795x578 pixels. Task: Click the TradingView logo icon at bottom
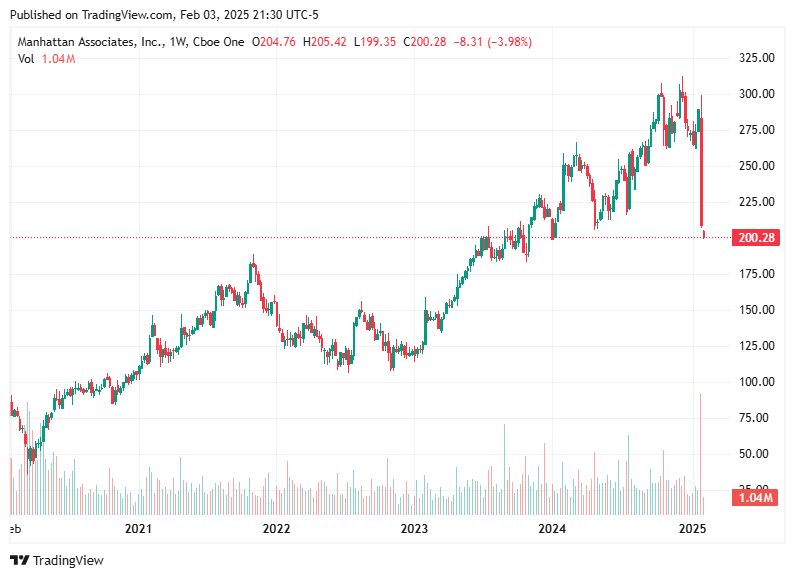coord(20,560)
